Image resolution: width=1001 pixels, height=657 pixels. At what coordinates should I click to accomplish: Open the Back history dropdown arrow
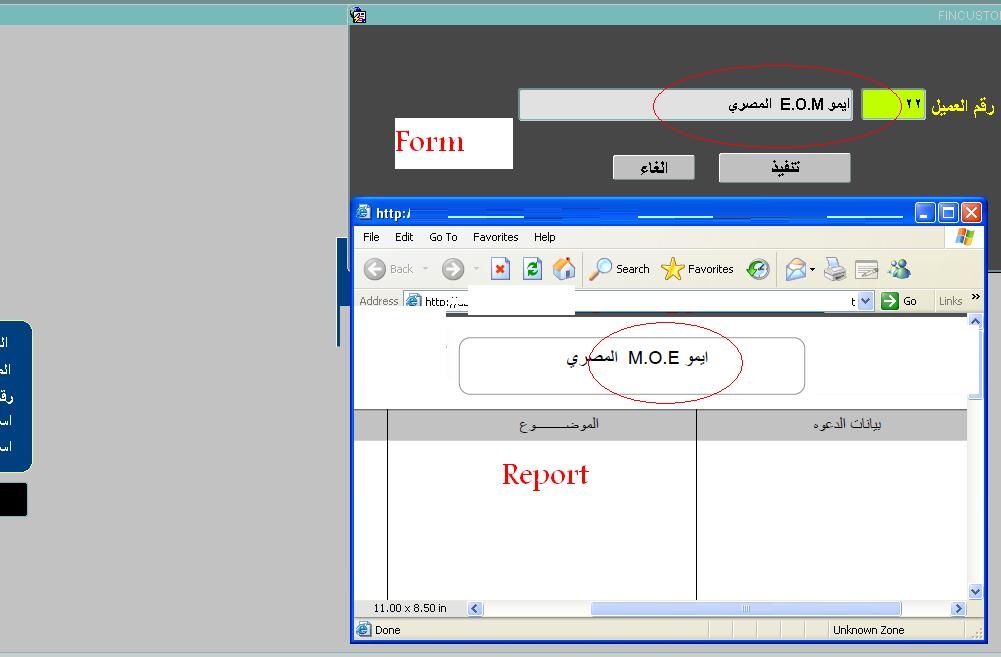tap(425, 269)
